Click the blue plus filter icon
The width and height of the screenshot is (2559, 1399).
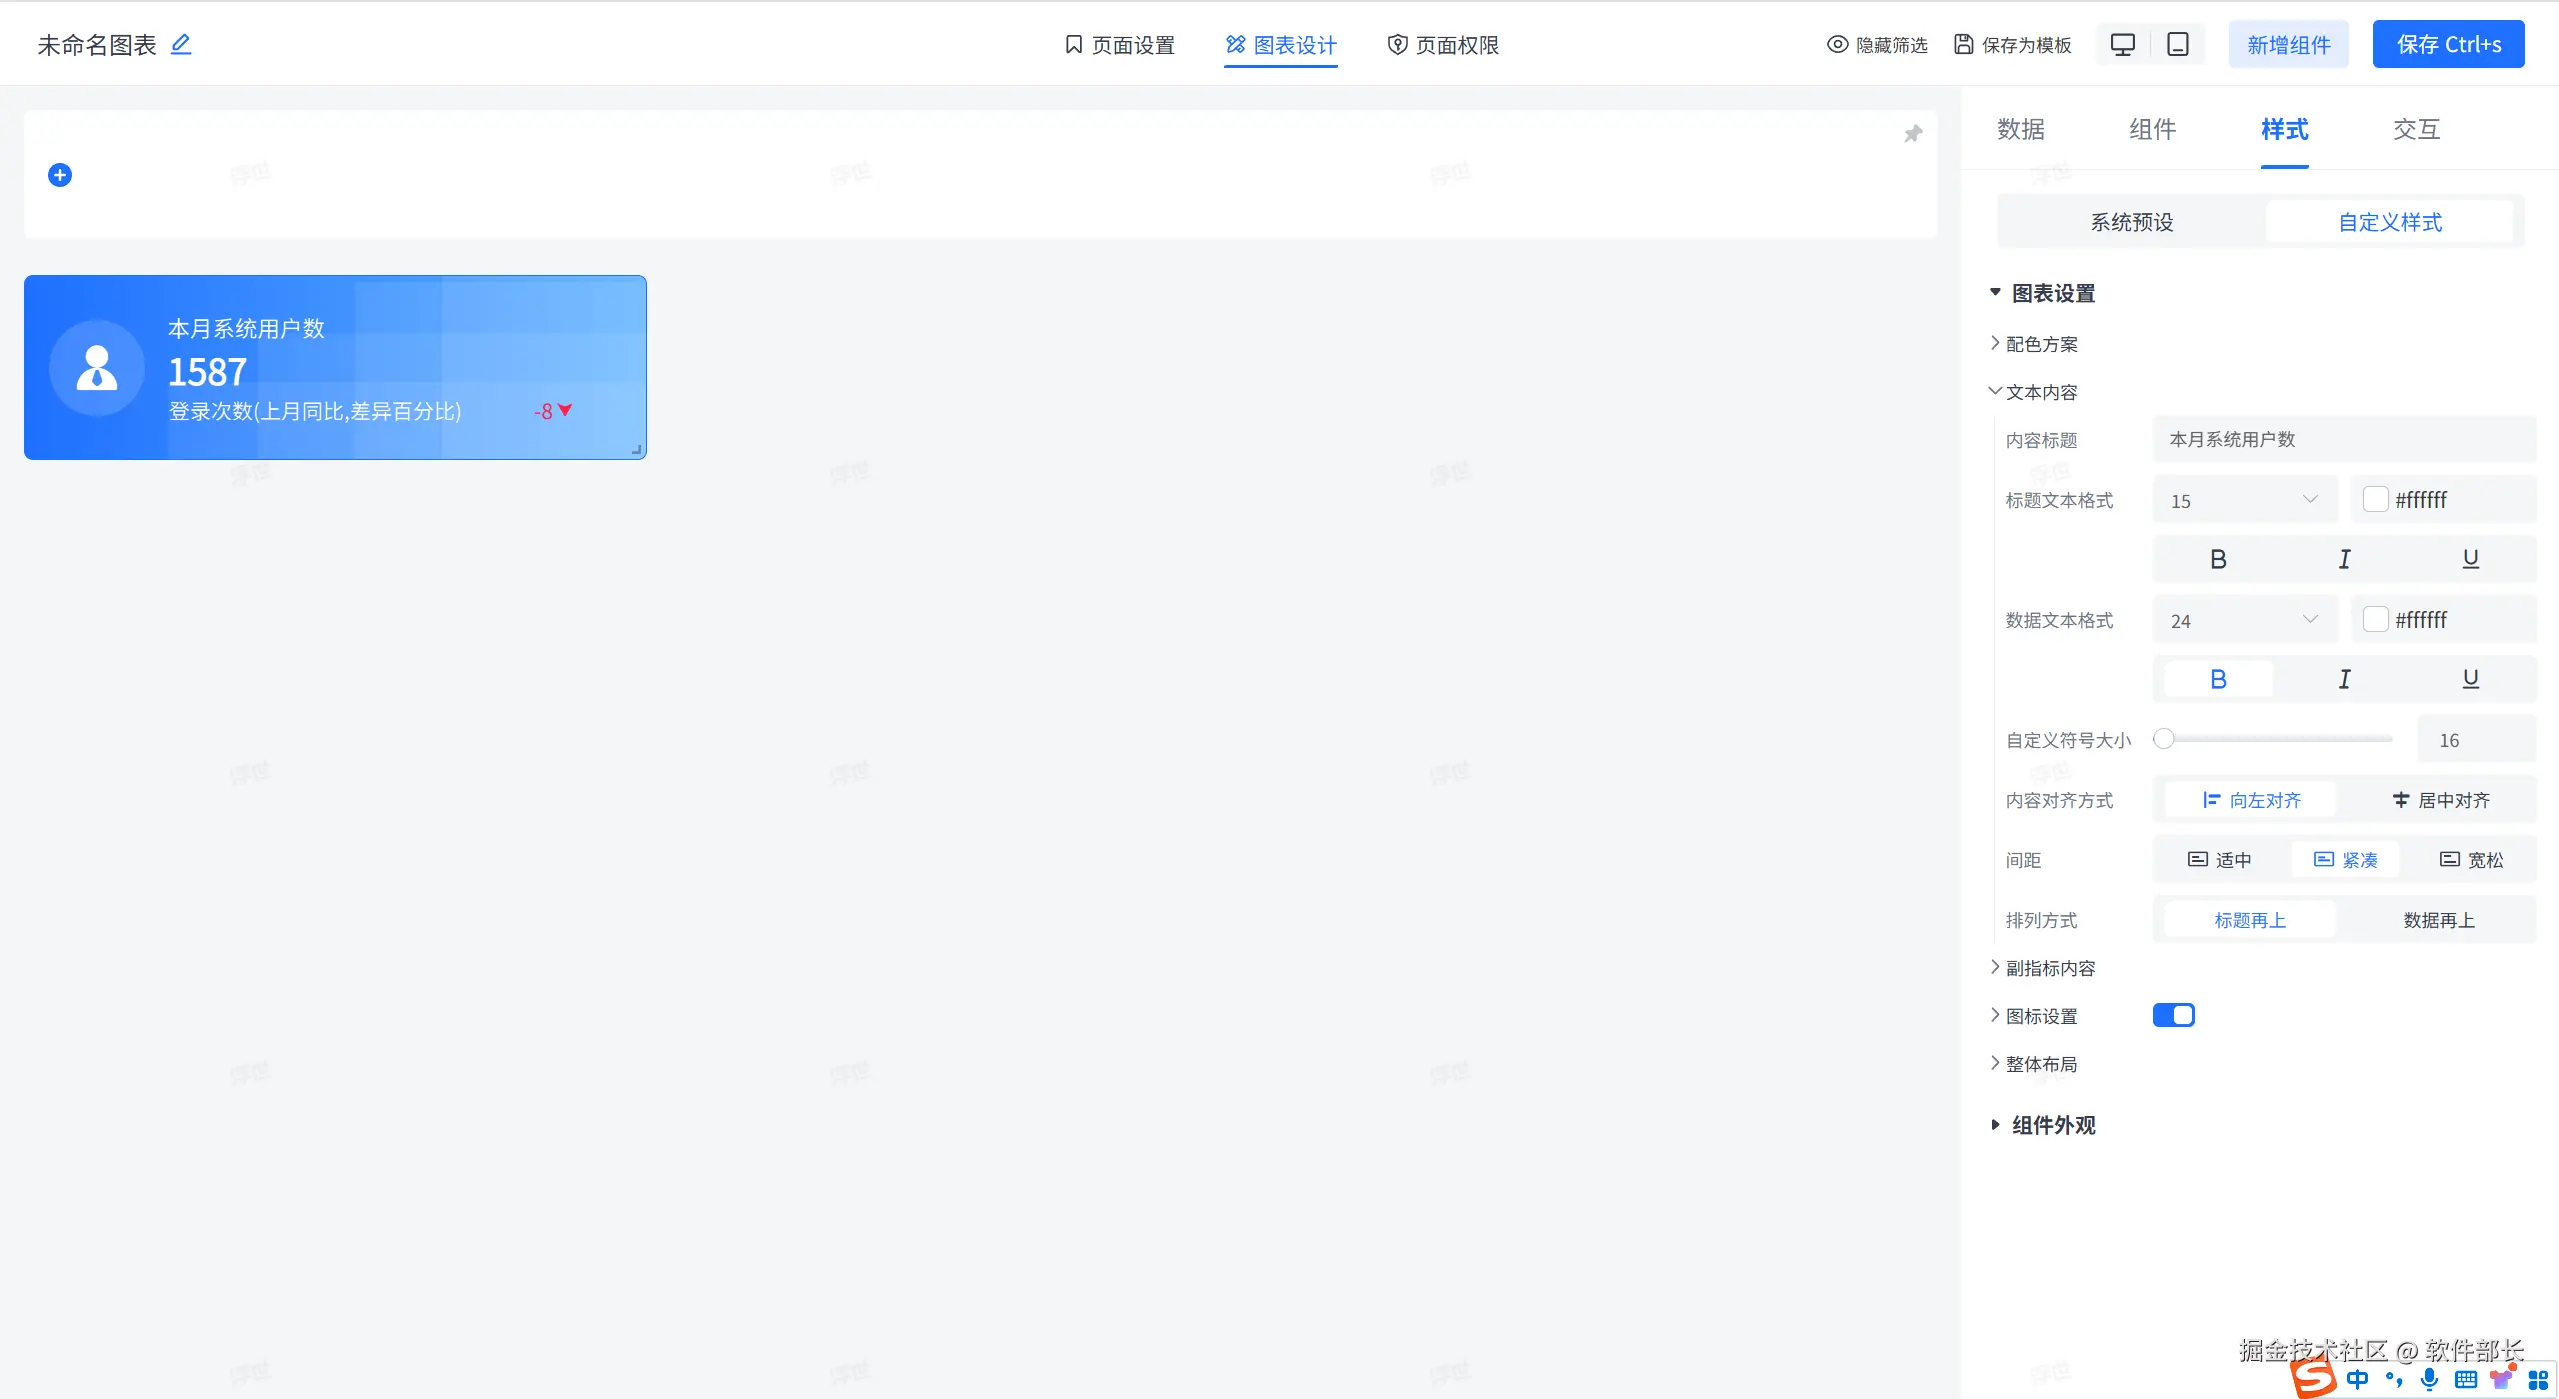click(60, 175)
